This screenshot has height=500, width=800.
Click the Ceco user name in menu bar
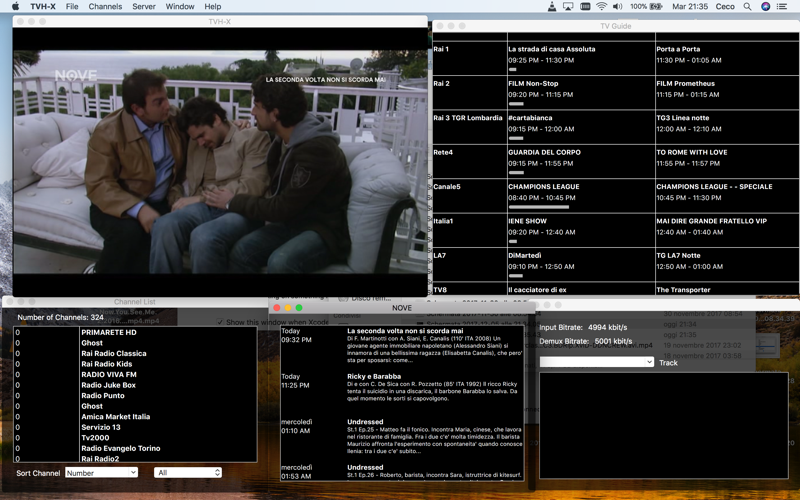click(x=725, y=7)
